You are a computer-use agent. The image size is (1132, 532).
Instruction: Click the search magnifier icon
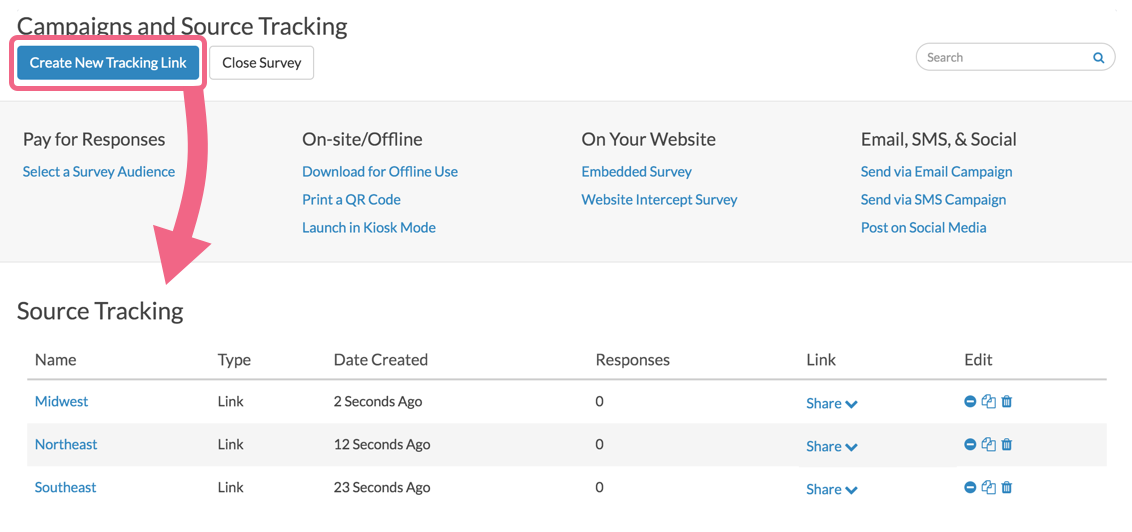click(1098, 58)
